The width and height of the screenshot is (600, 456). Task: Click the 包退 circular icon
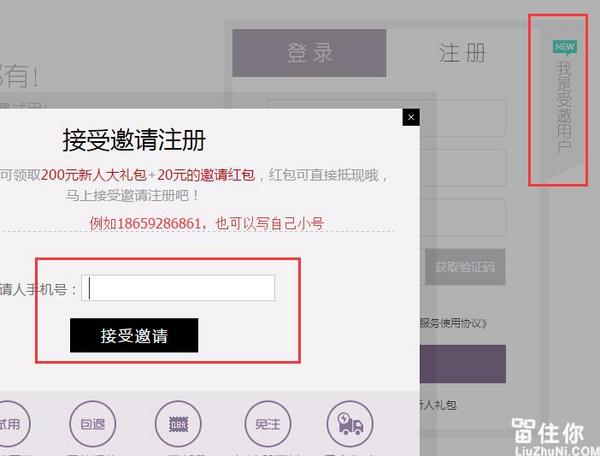(92, 424)
